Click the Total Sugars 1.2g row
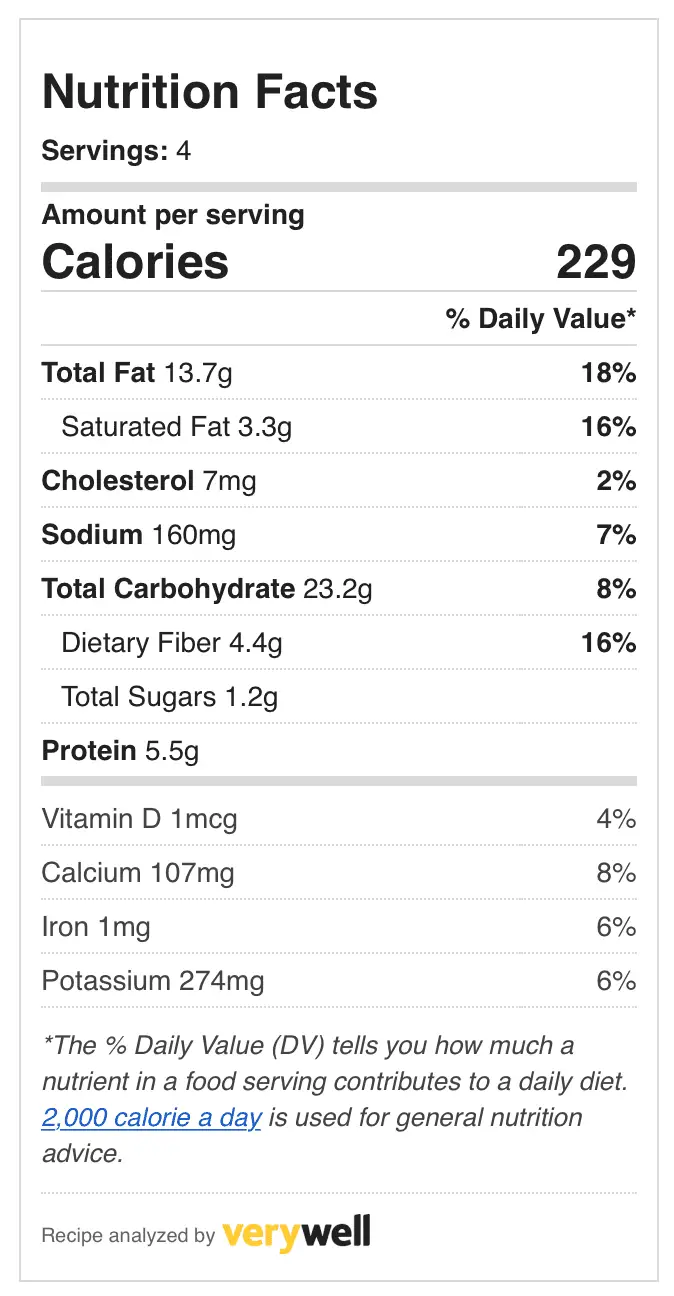Viewport: 674px width, 1296px height. pos(339,697)
